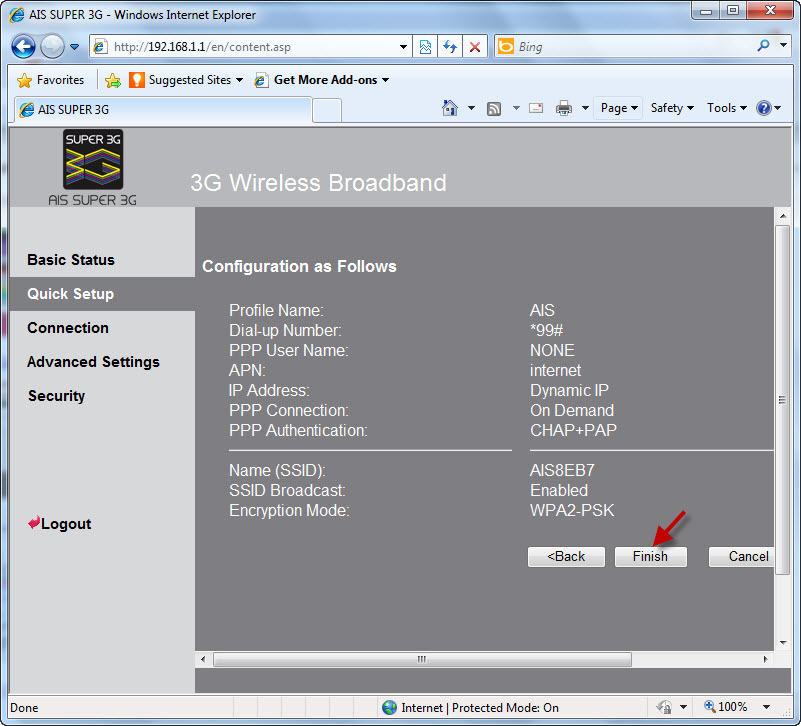Click the CHAP+PAP authentication value
Image resolution: width=801 pixels, height=726 pixels.
573,431
